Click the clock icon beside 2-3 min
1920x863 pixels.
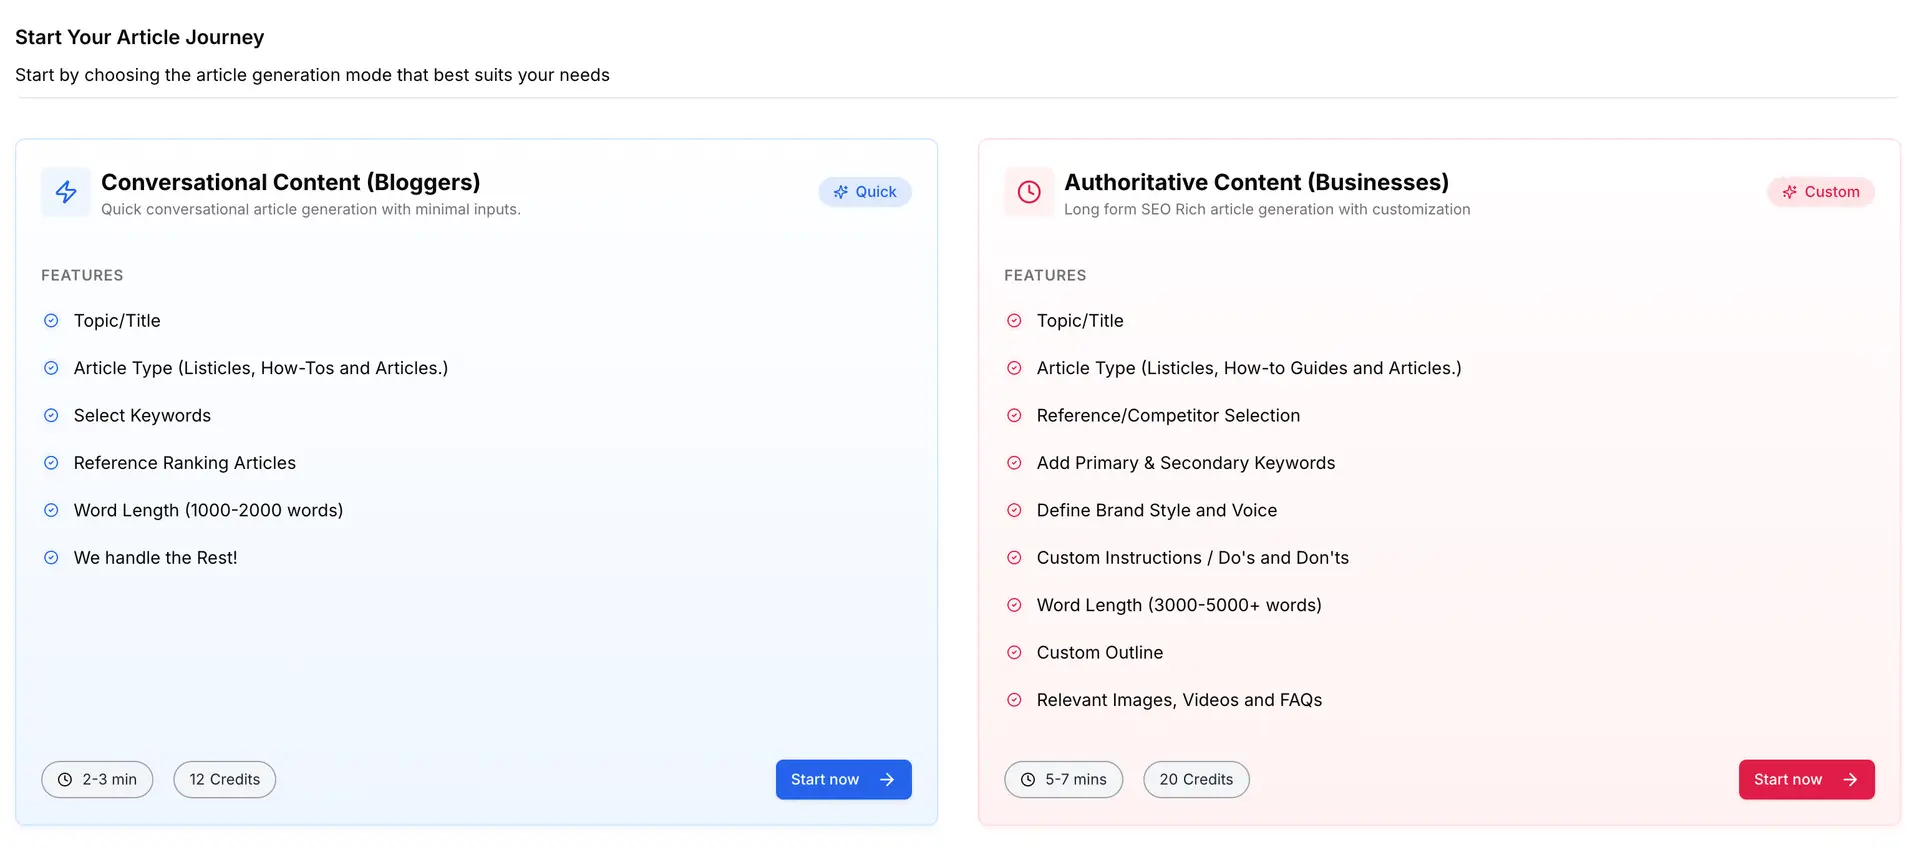[x=65, y=780]
